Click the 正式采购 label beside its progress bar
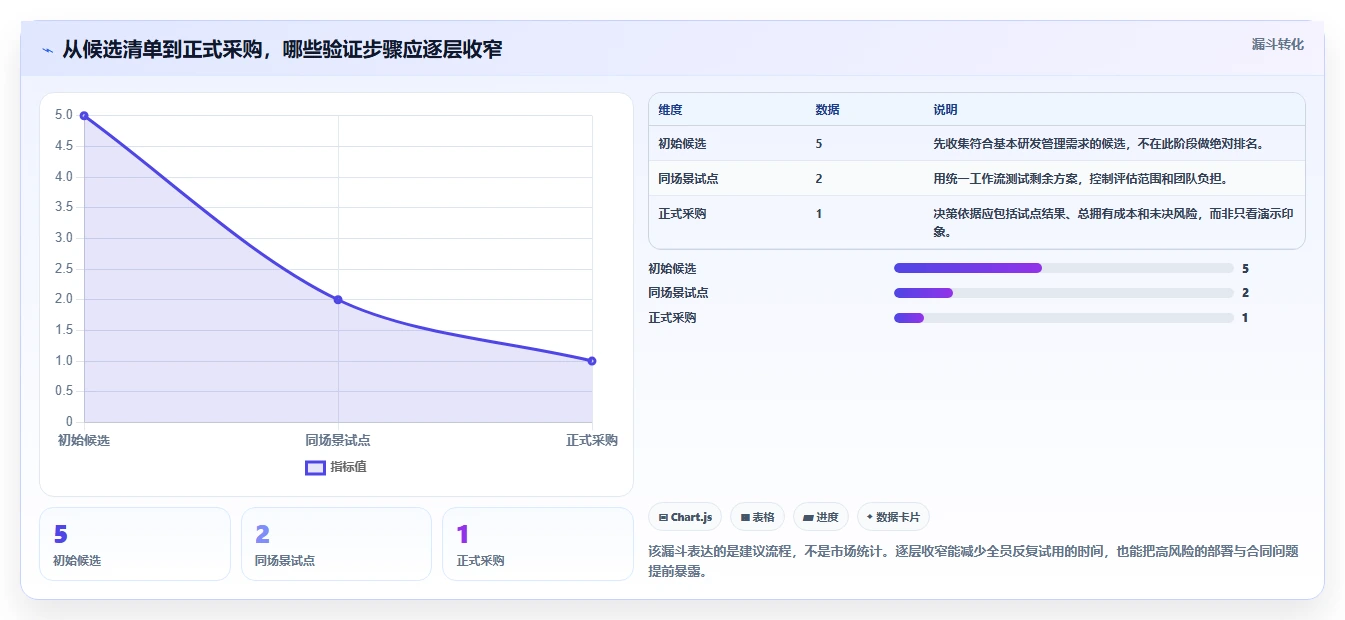Image resolution: width=1345 pixels, height=620 pixels. [x=672, y=318]
